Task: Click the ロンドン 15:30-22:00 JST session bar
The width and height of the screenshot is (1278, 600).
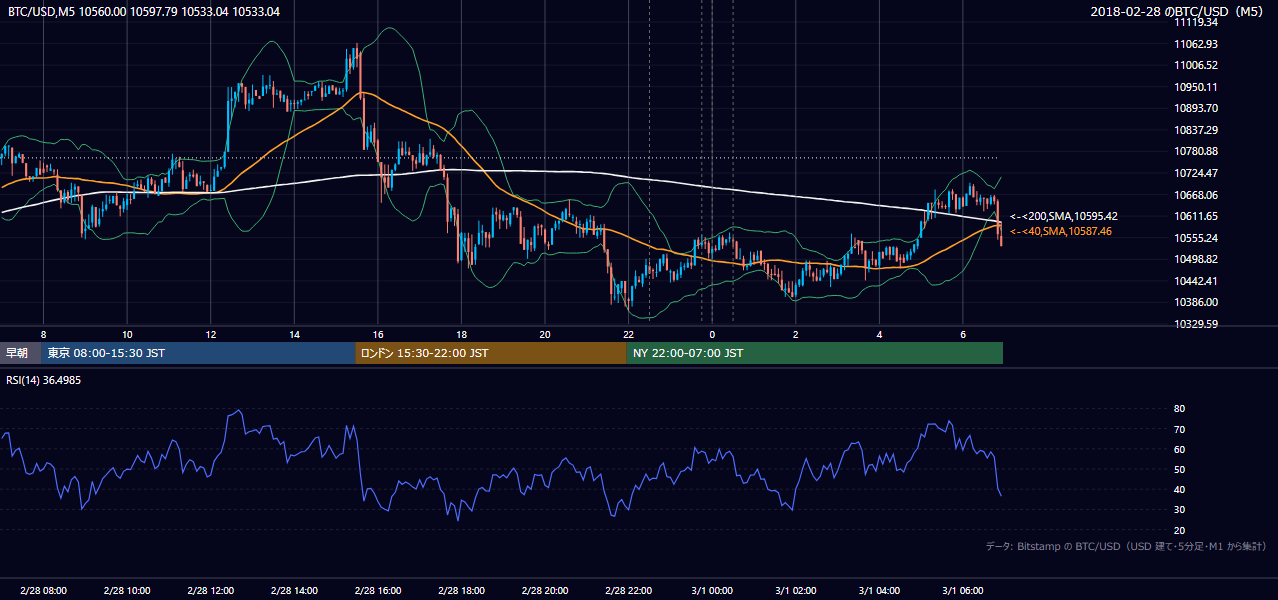Action: tap(491, 353)
